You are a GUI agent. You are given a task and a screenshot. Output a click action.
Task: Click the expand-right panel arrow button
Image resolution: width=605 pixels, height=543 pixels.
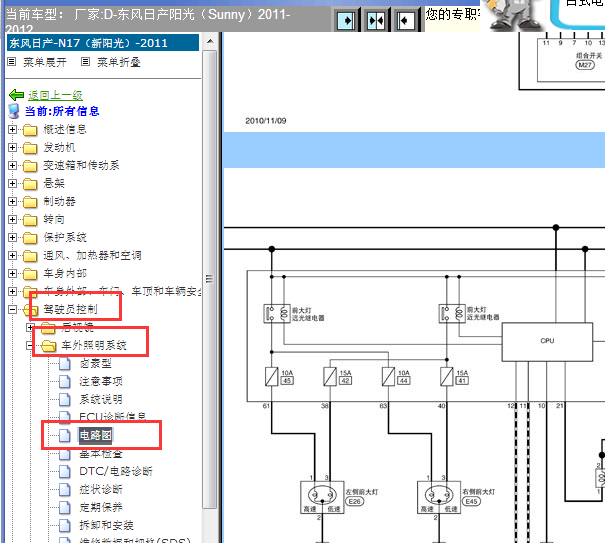click(x=346, y=20)
